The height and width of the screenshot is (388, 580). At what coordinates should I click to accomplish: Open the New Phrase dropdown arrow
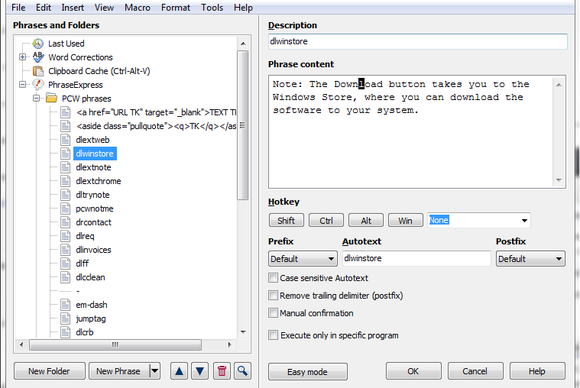coord(155,371)
